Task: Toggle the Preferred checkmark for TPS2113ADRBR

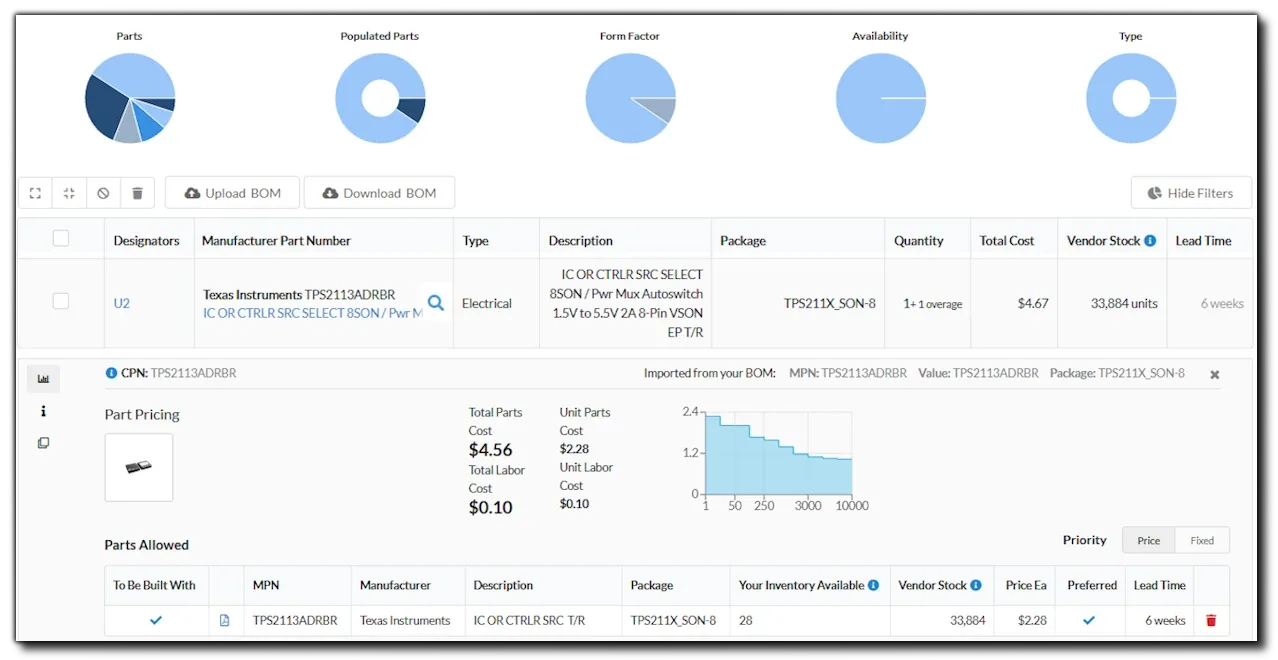Action: [x=1089, y=620]
